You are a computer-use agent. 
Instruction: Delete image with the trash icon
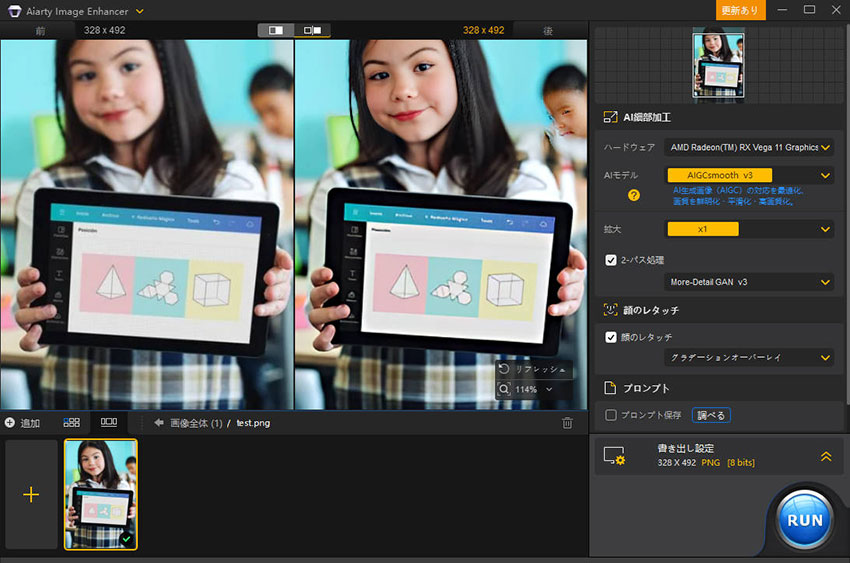coord(567,423)
